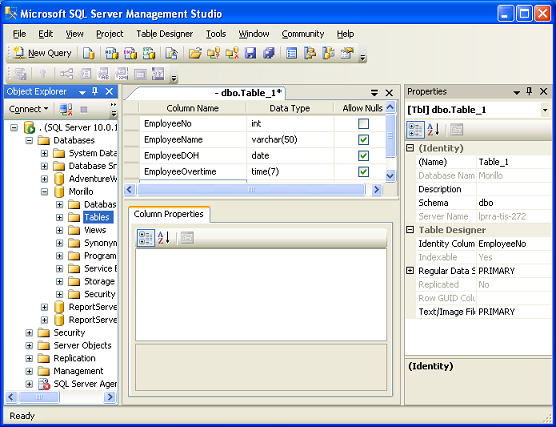556x427 pixels.
Task: Select the dbo.Table_1 document tab
Action: click(209, 93)
